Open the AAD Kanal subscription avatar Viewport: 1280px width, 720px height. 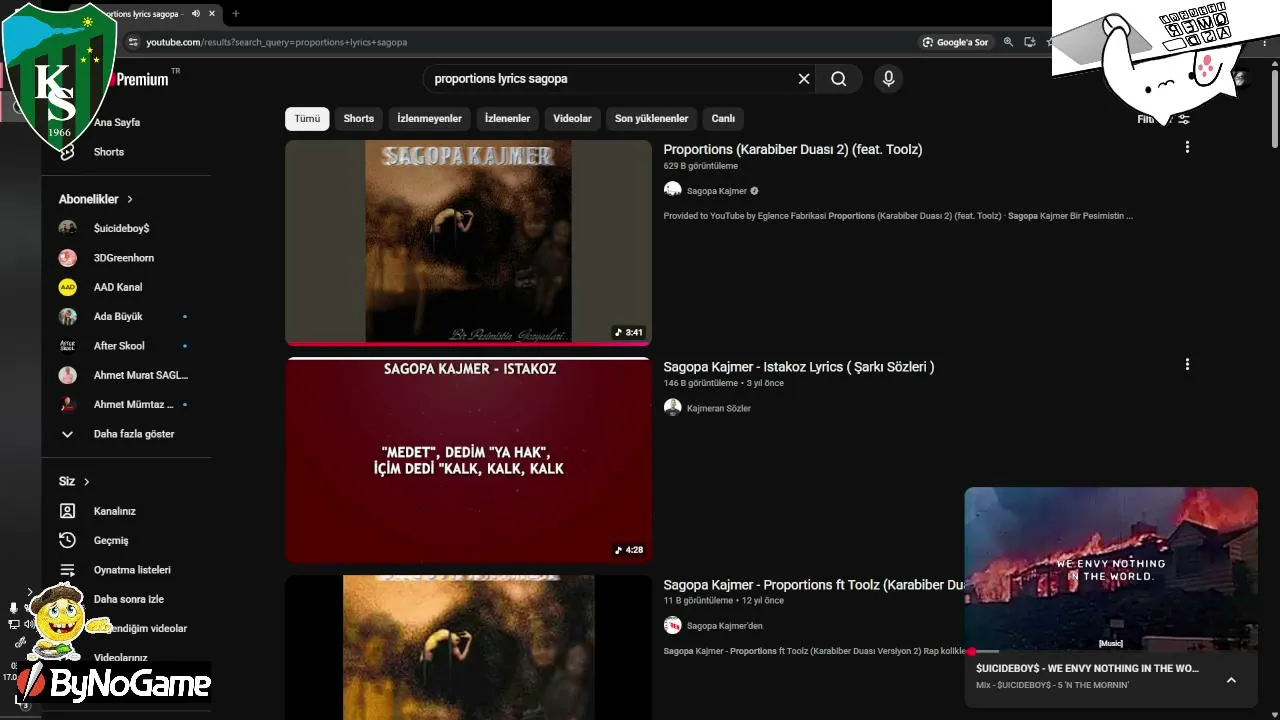click(67, 287)
